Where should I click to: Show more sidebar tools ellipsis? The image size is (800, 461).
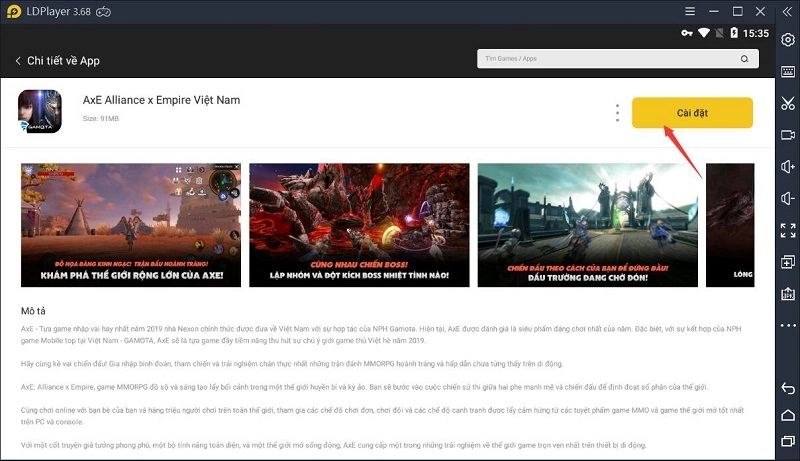[788, 325]
